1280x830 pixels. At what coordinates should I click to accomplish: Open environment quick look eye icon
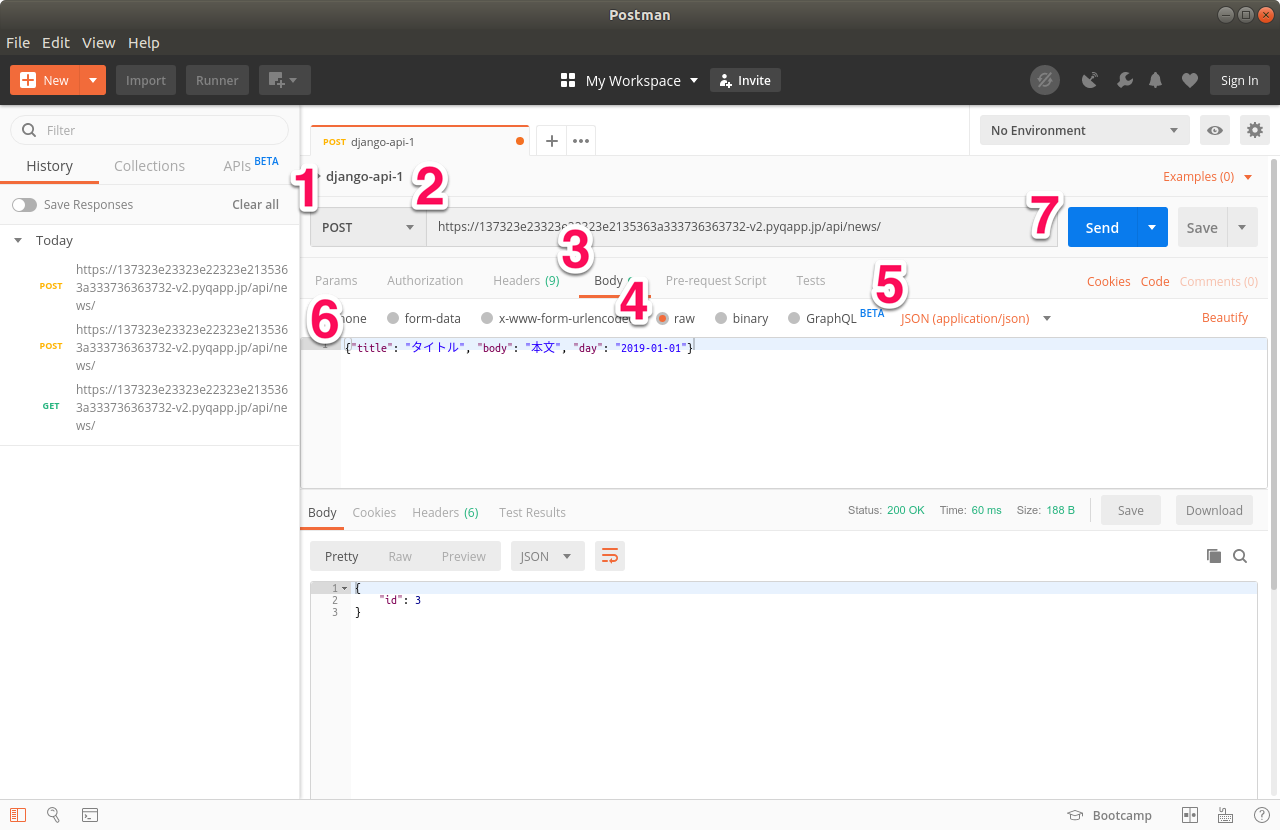point(1215,130)
